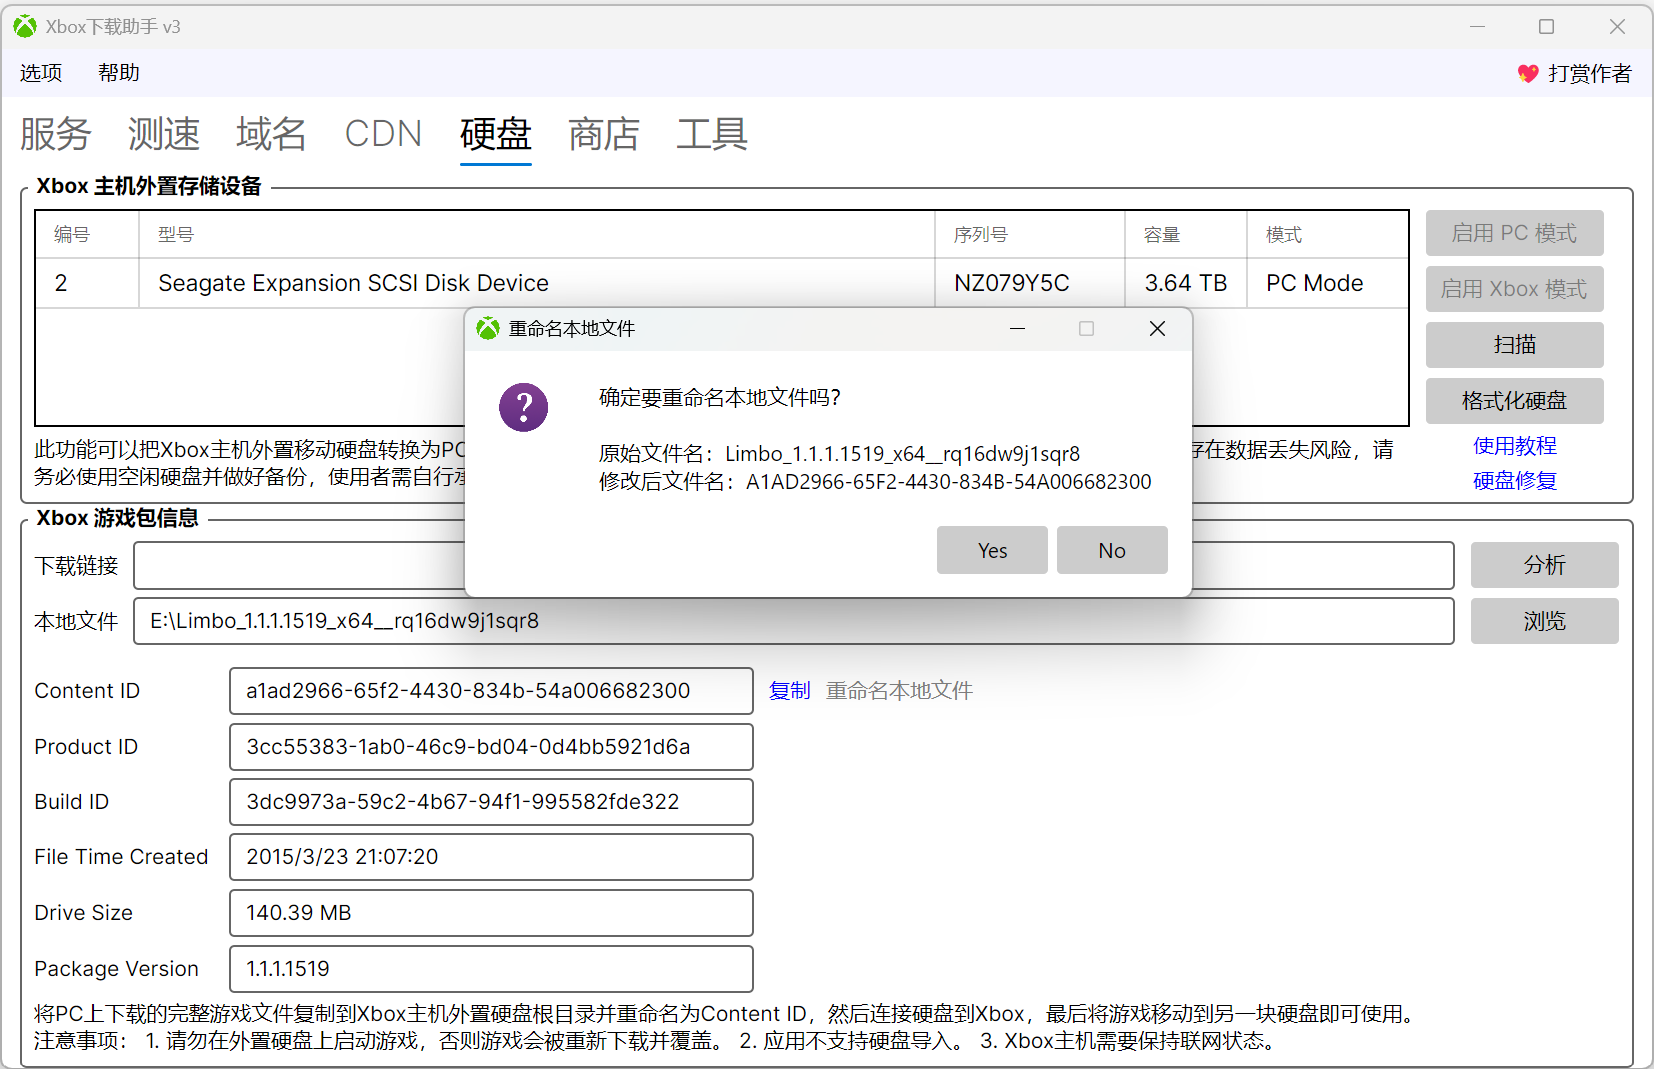Screen dimensions: 1654x1069
Task: Click the Build ID value field
Action: 491,802
